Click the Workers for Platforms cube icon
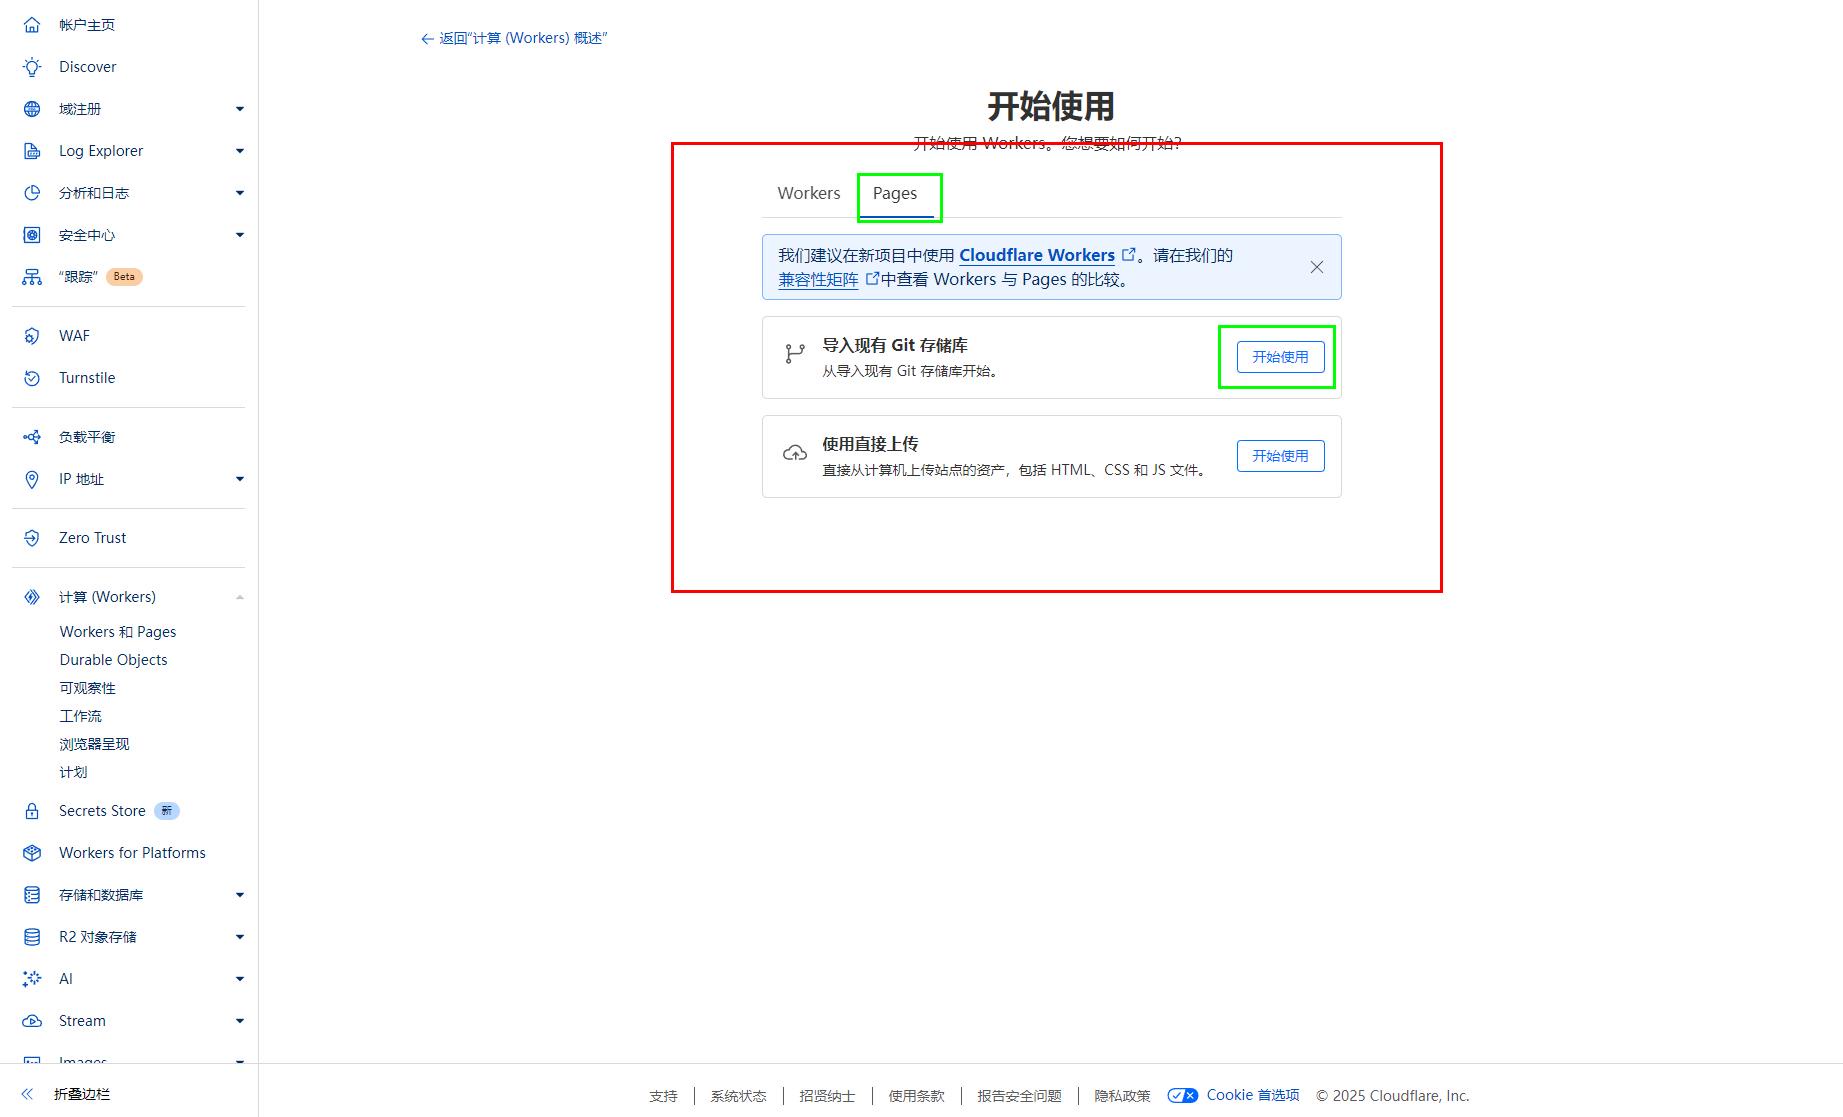The width and height of the screenshot is (1843, 1117). [32, 853]
